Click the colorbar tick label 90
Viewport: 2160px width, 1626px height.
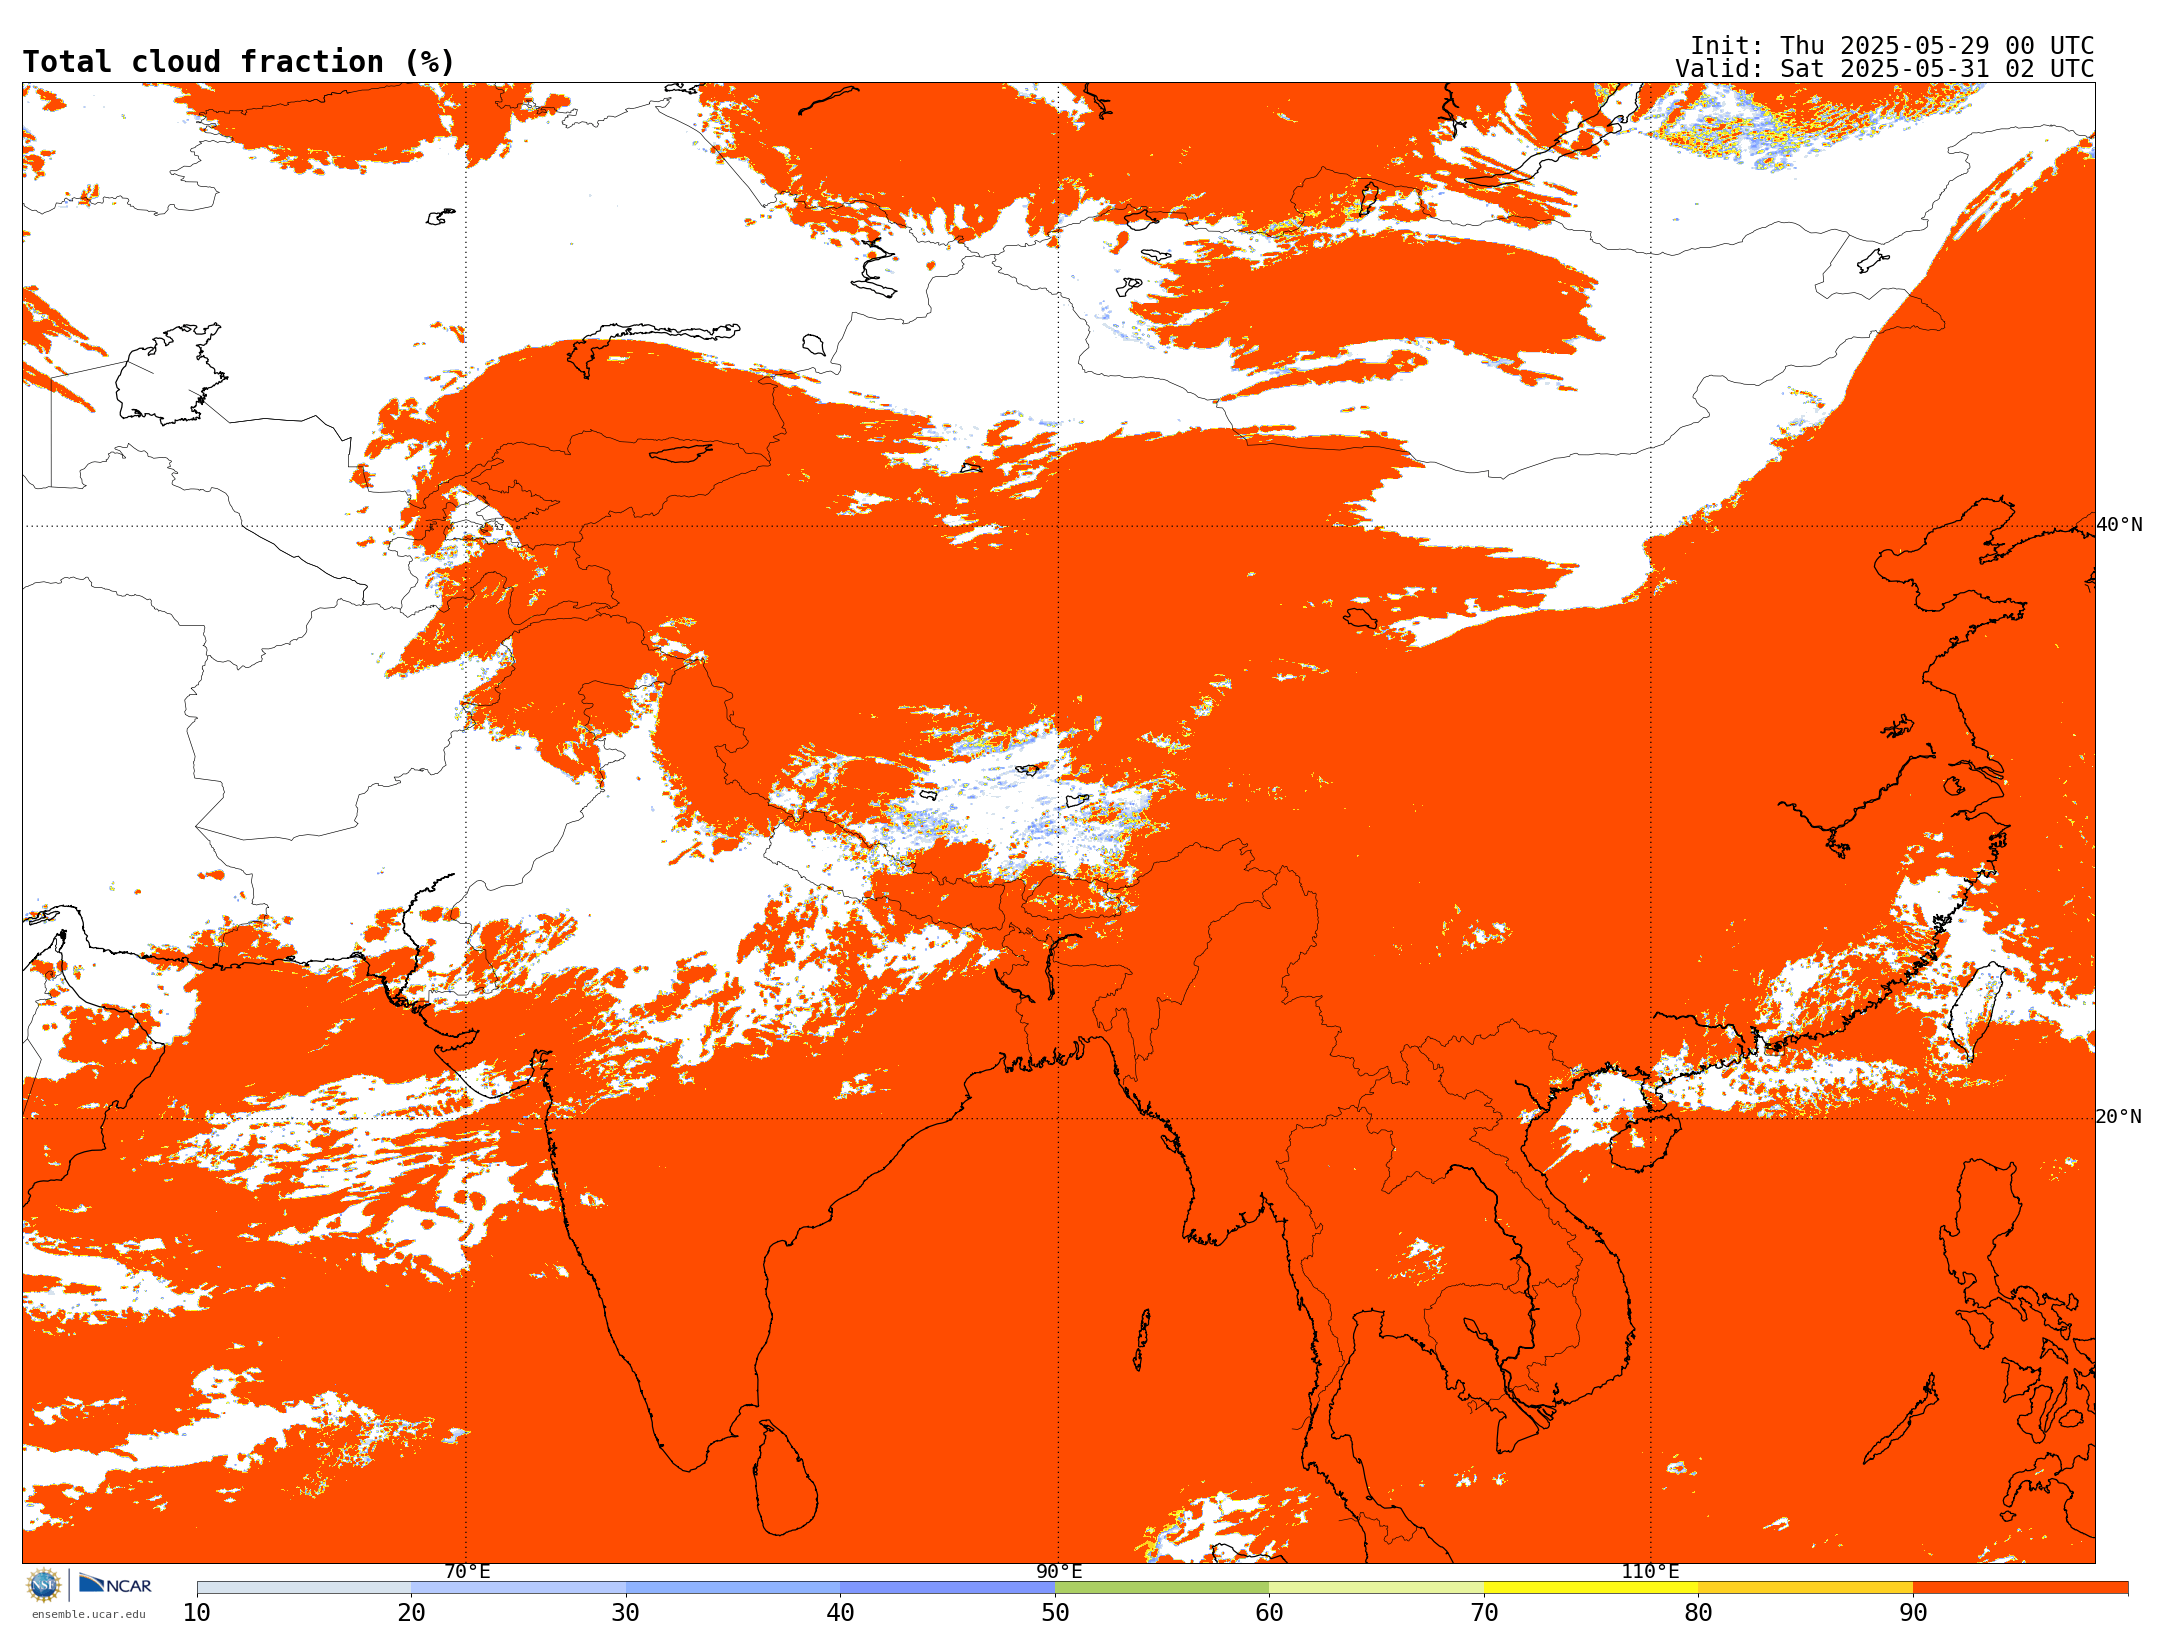(x=1913, y=1613)
